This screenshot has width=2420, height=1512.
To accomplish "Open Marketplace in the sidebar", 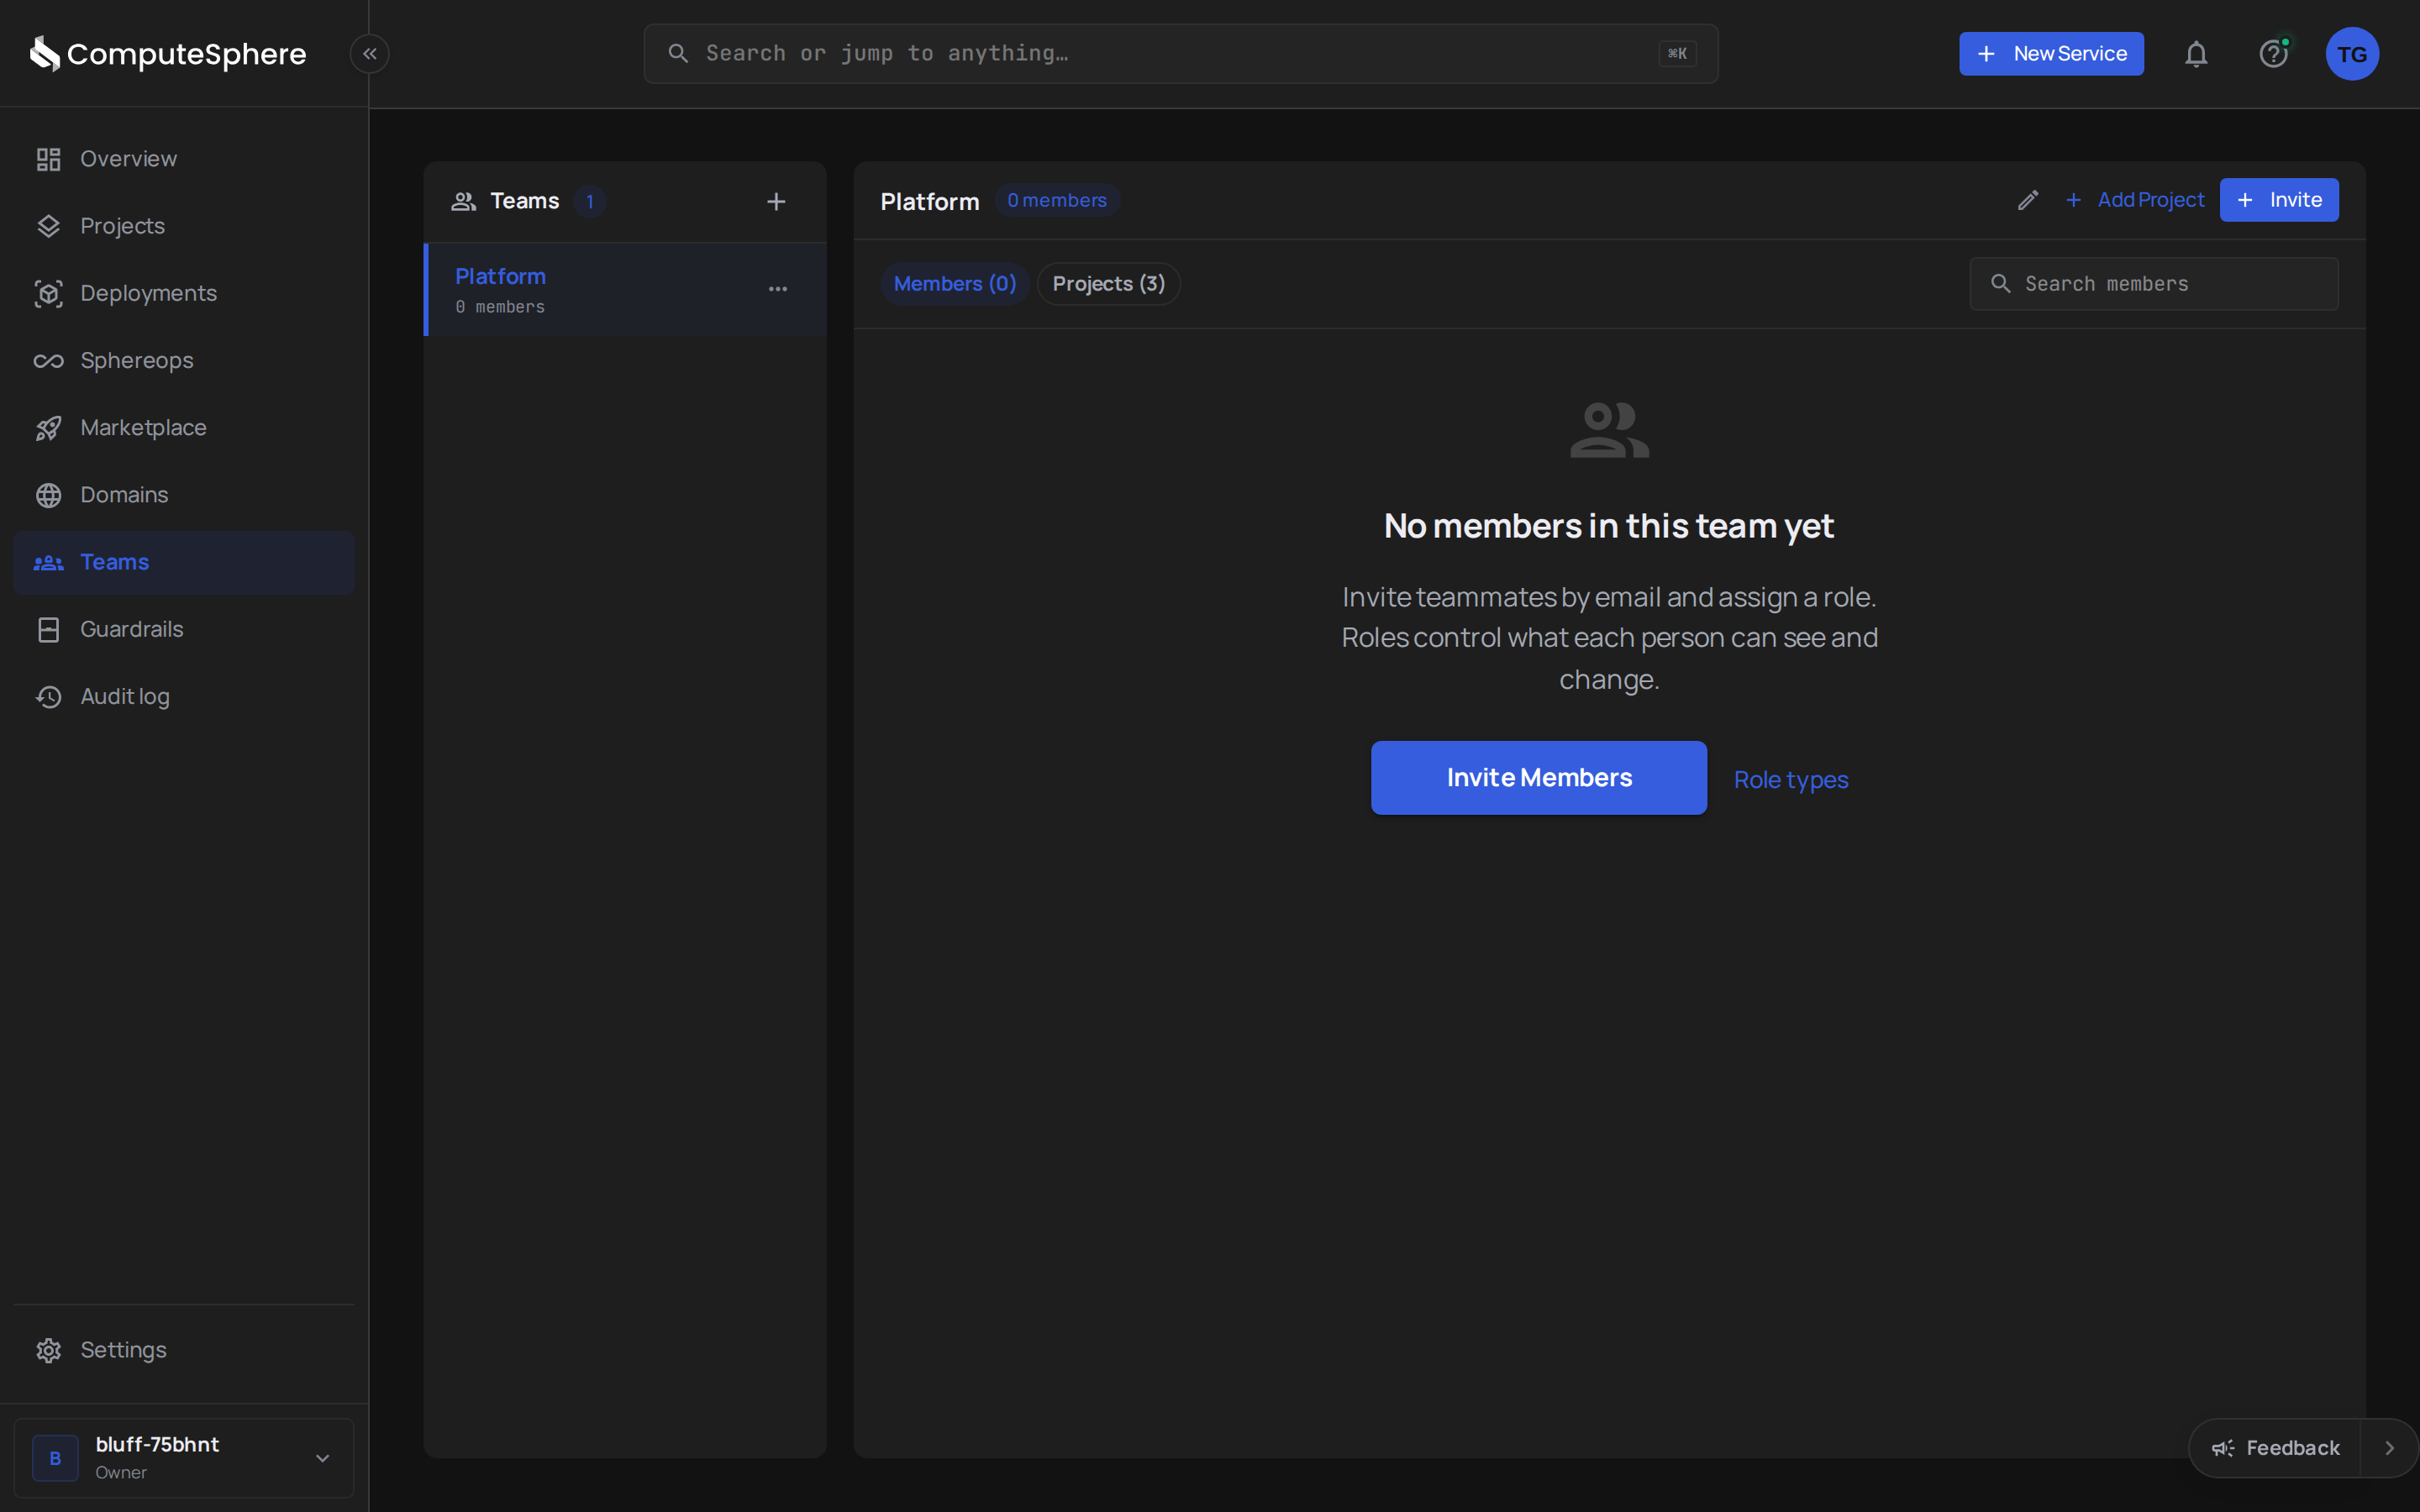I will 184,428.
